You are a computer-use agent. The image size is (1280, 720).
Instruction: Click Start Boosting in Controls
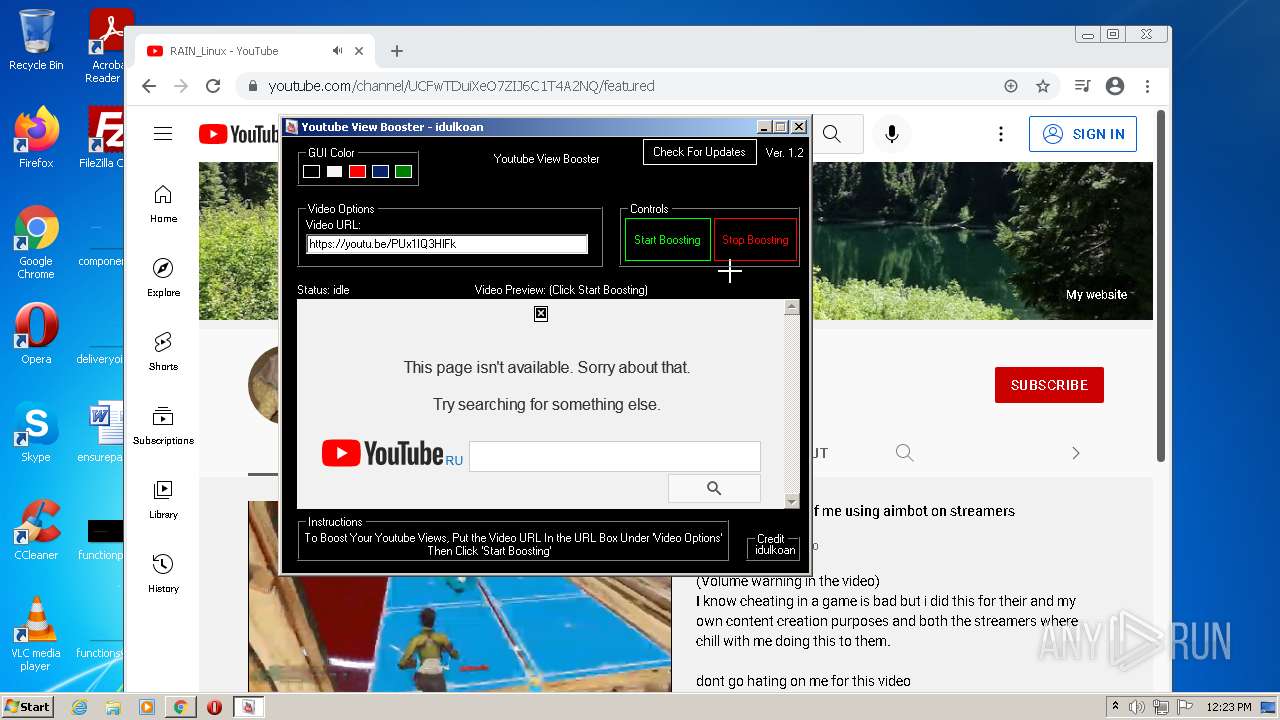coord(667,240)
